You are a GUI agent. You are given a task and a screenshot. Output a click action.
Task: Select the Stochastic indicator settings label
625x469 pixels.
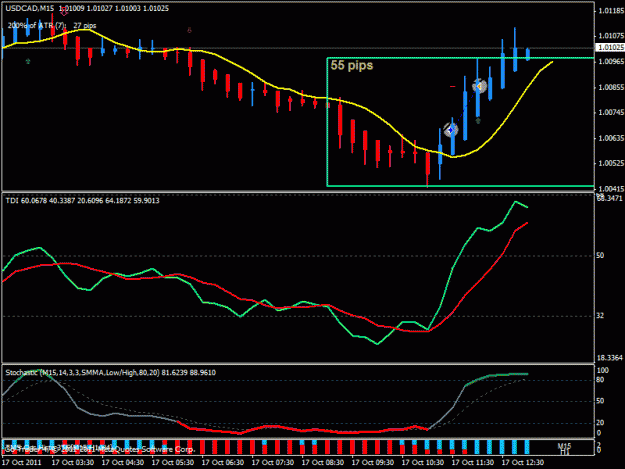click(110, 373)
